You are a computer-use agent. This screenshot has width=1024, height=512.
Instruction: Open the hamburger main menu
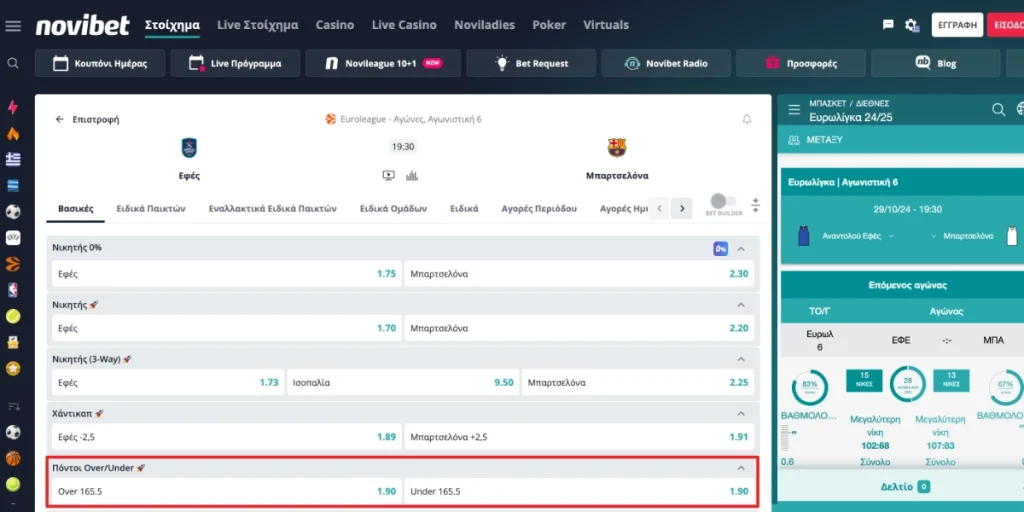pos(13,26)
